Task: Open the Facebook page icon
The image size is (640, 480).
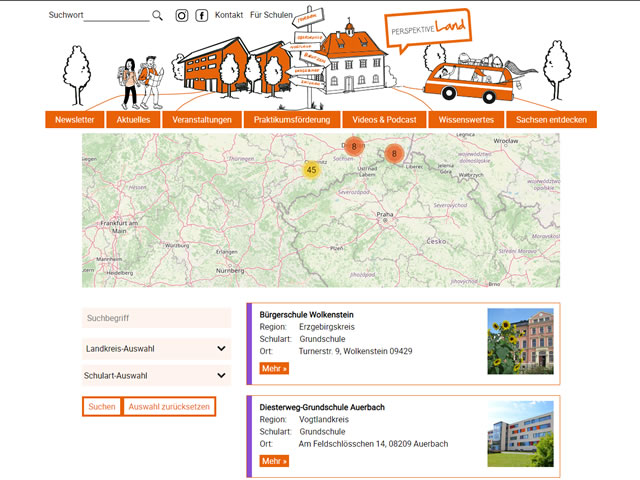Action: 202,16
